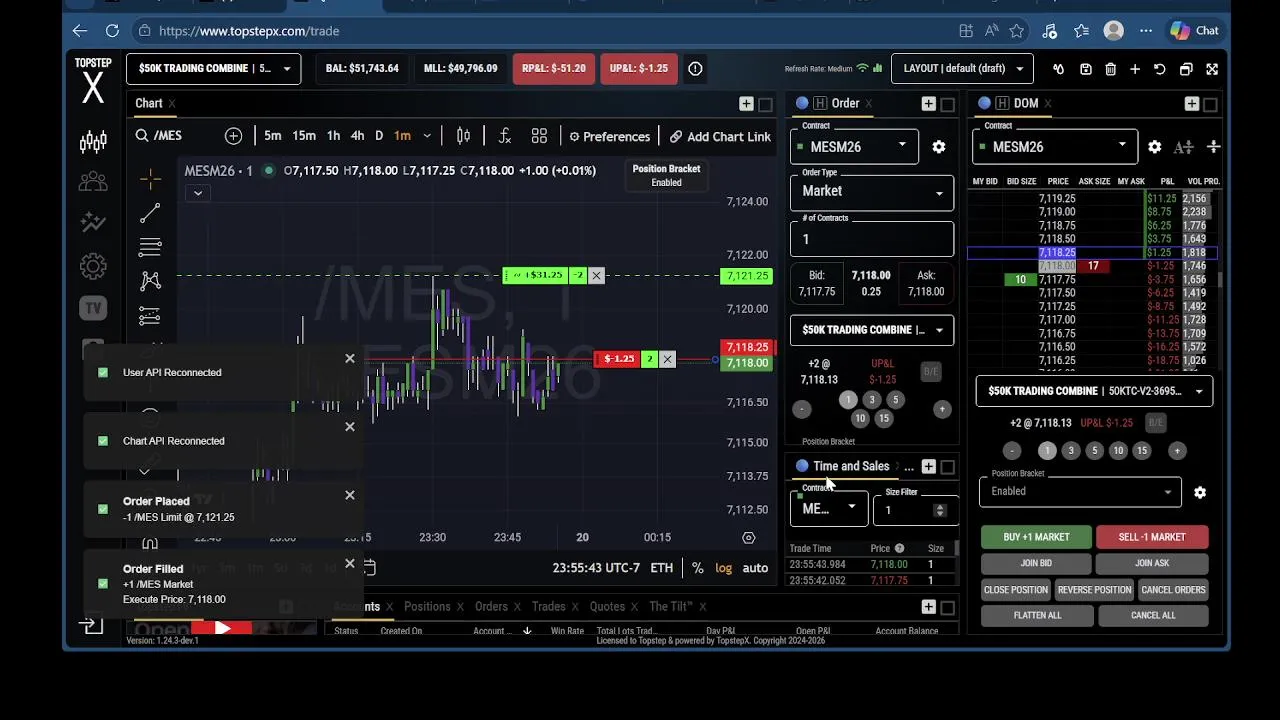Select the Time and Sales tab
This screenshot has height=720, width=1280.
pos(851,467)
